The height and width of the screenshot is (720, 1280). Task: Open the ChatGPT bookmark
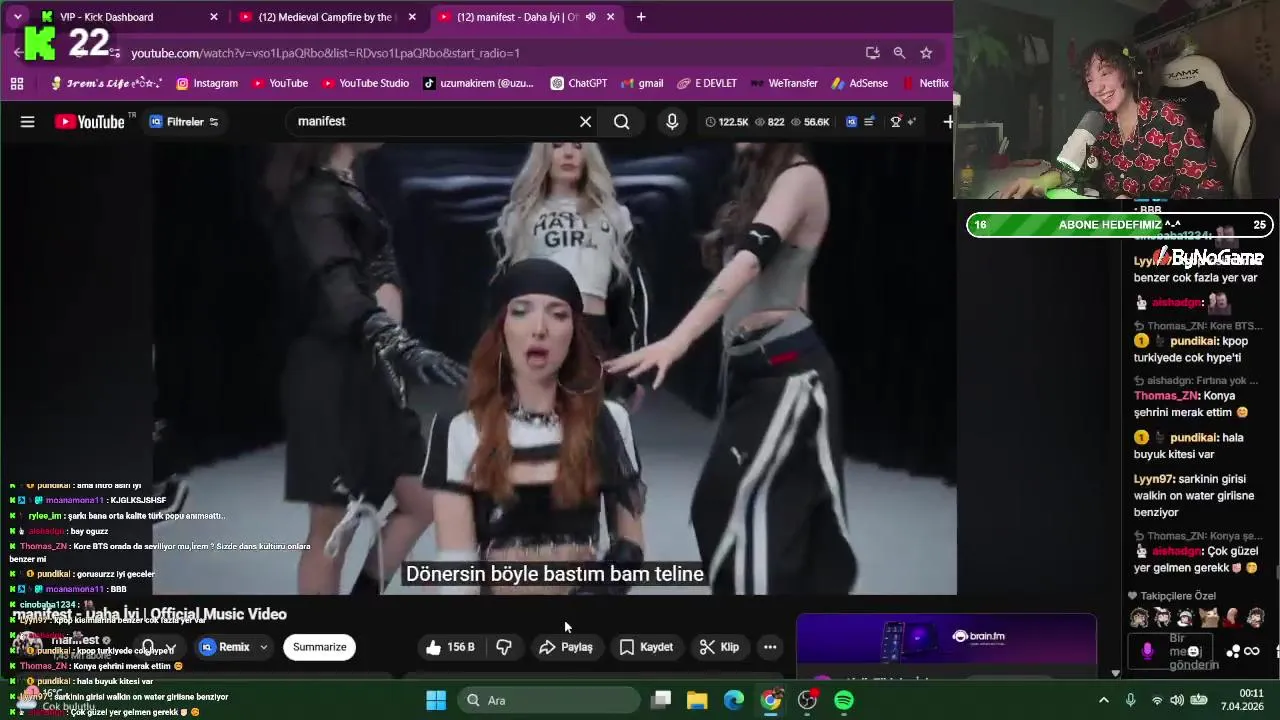coord(578,84)
